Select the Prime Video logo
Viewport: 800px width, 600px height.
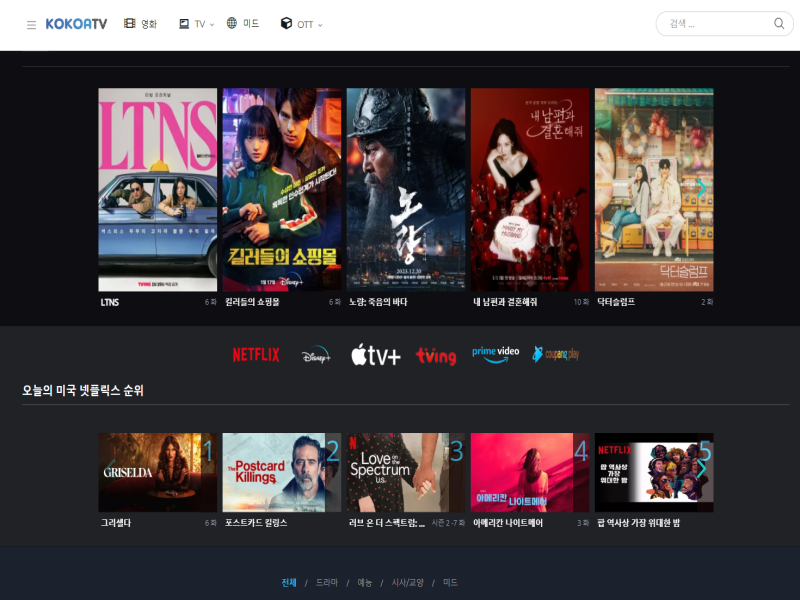(496, 353)
